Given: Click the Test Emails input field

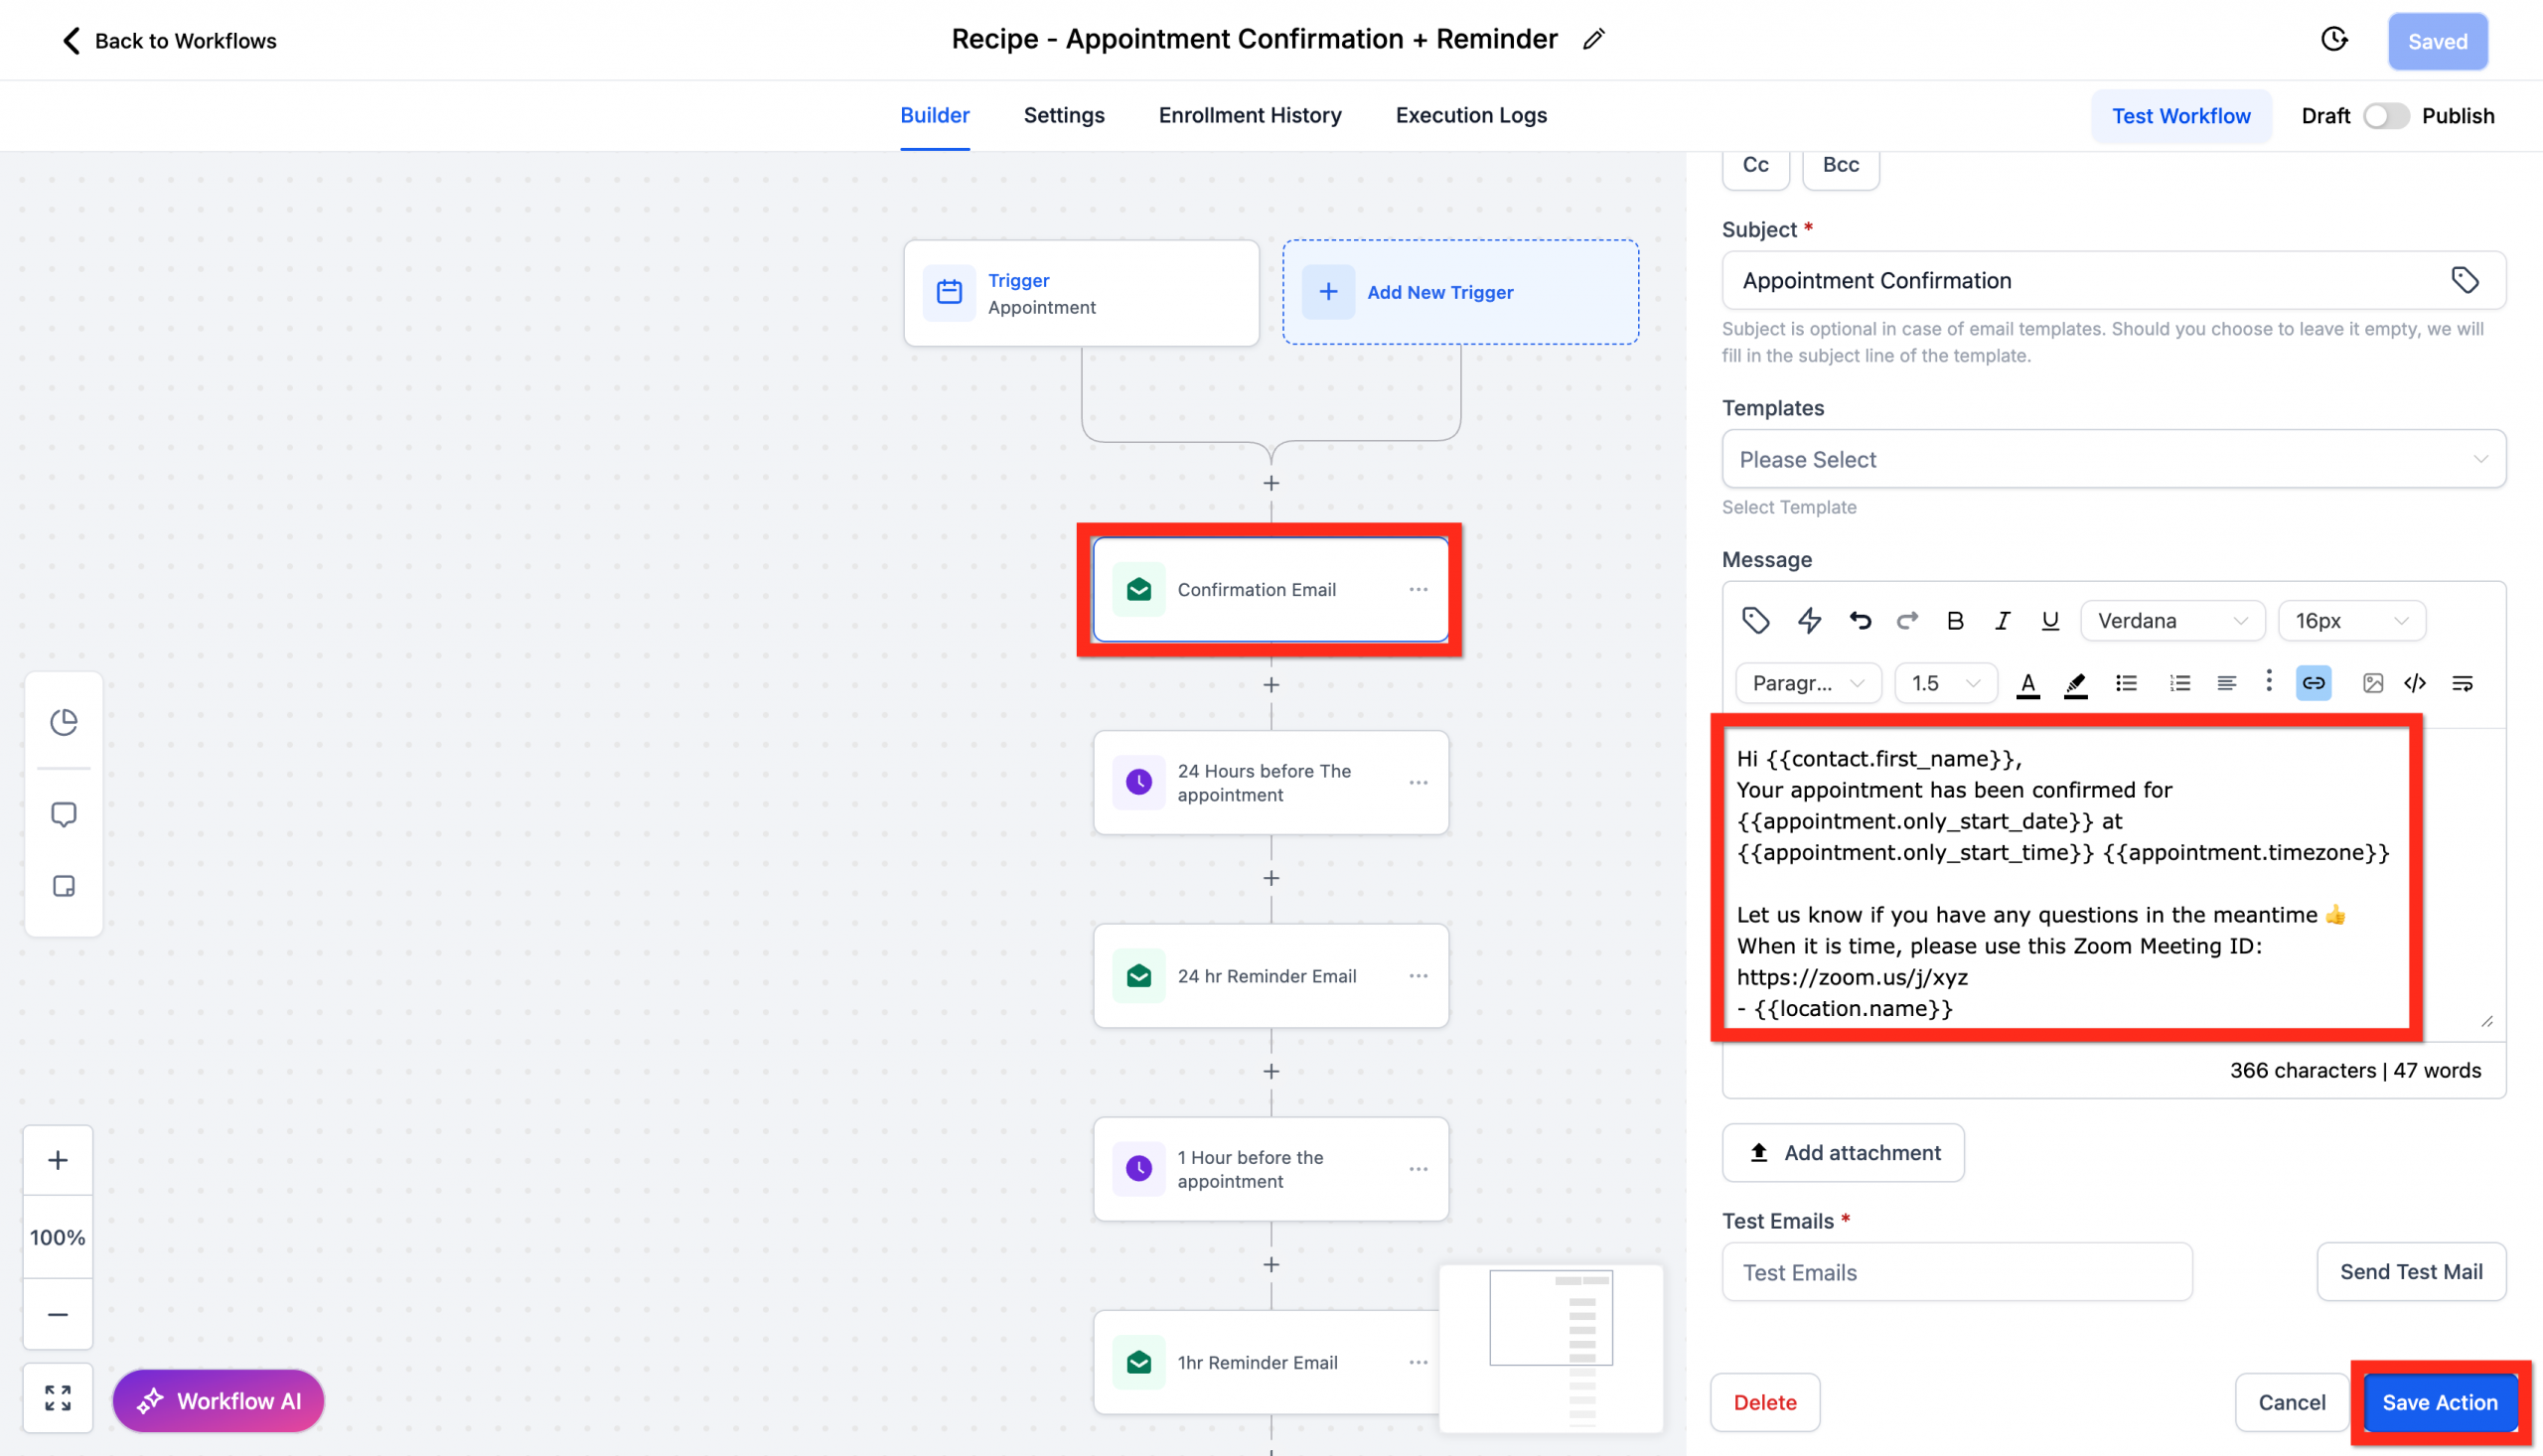Looking at the screenshot, I should tap(1955, 1271).
